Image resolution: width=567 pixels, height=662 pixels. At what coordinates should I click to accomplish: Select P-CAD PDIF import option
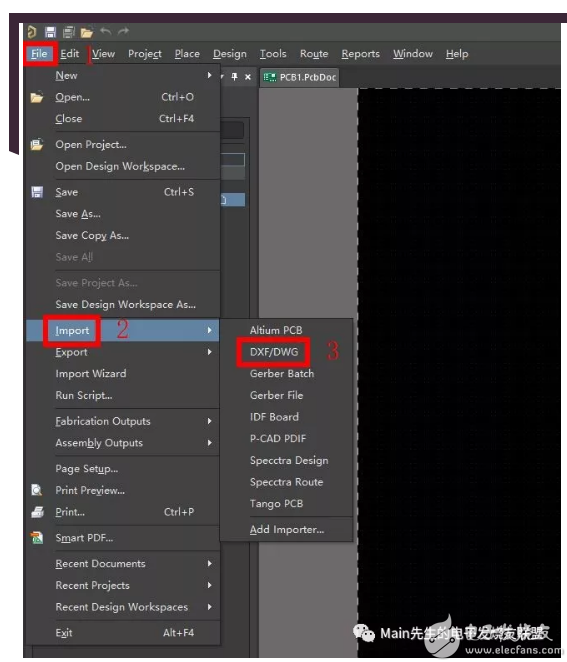coord(286,438)
